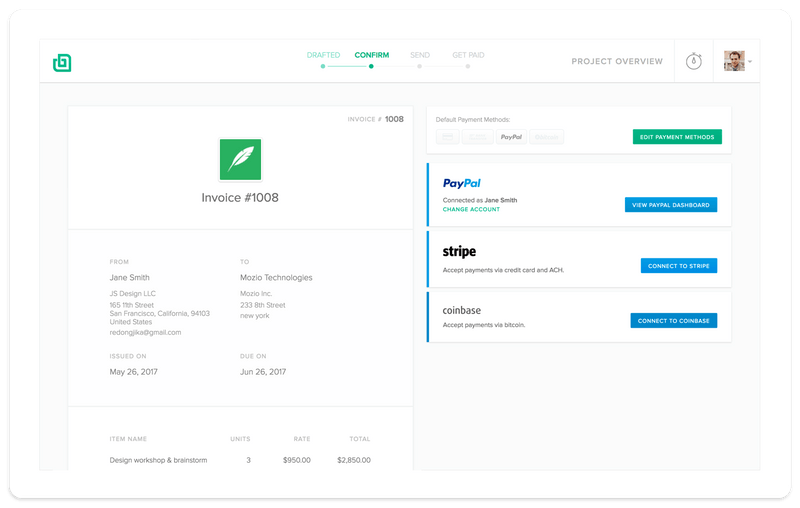Click Design workshop & brainstorm item
This screenshot has height=508, width=800.
click(x=158, y=460)
